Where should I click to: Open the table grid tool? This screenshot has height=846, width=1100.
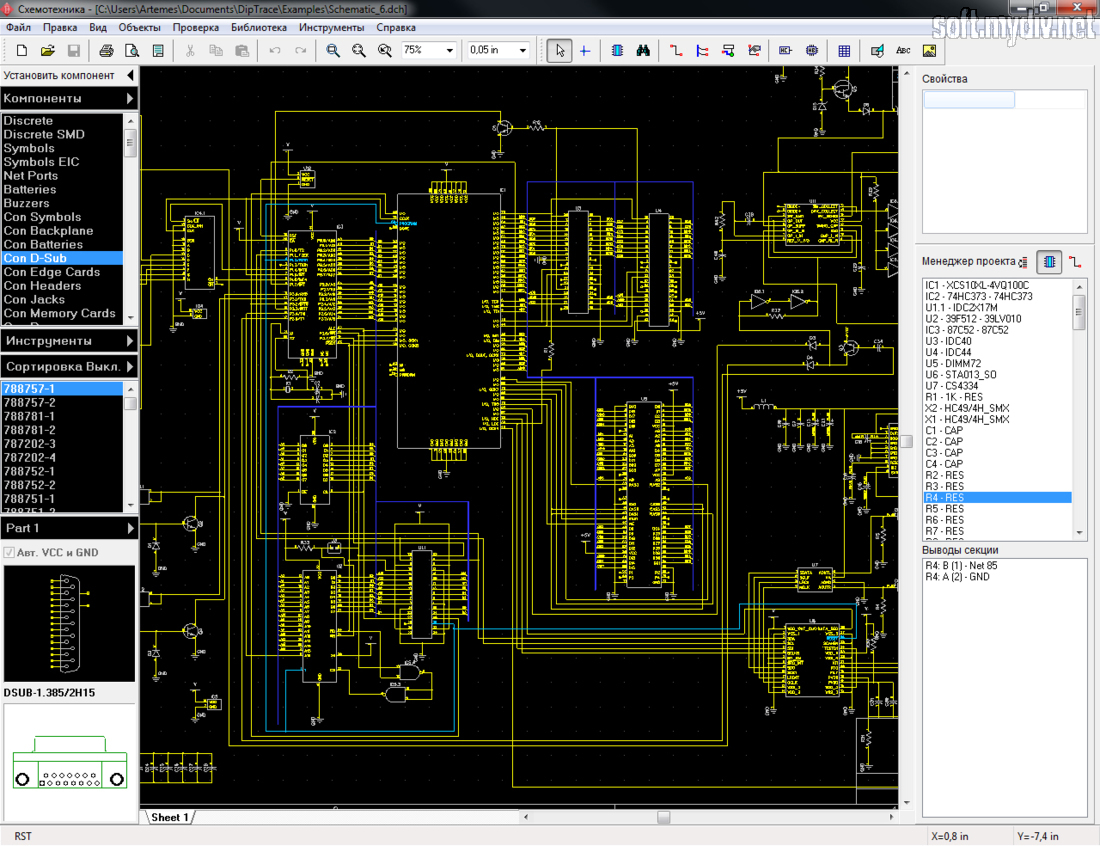coord(844,50)
